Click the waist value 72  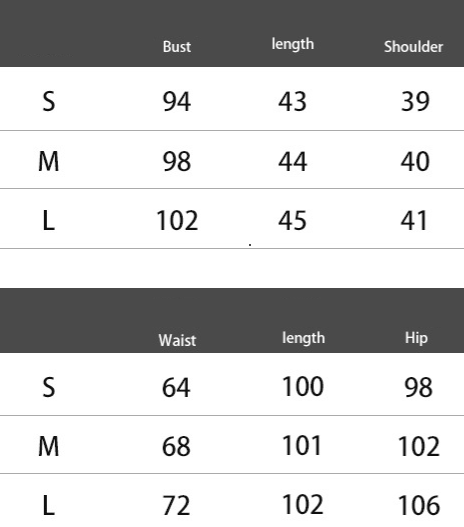(176, 505)
